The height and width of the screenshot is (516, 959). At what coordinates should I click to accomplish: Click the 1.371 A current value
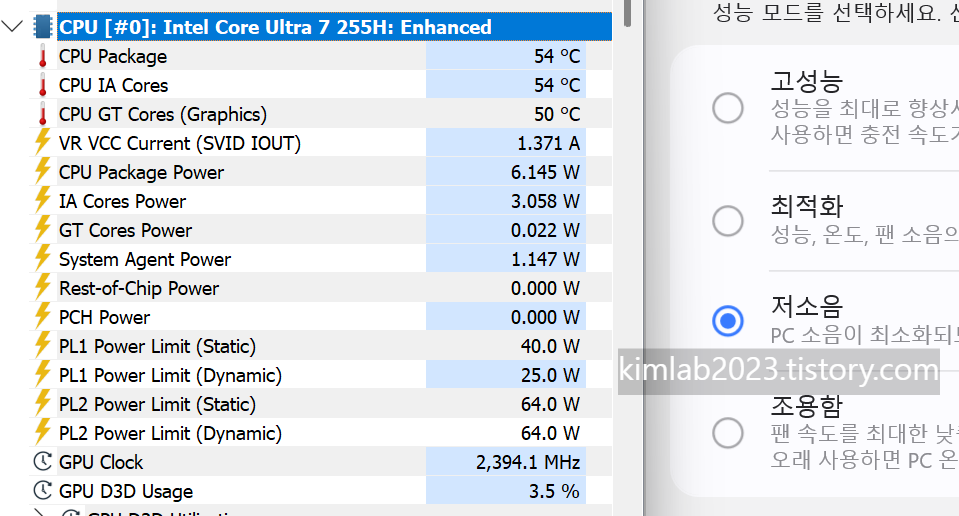[x=549, y=143]
